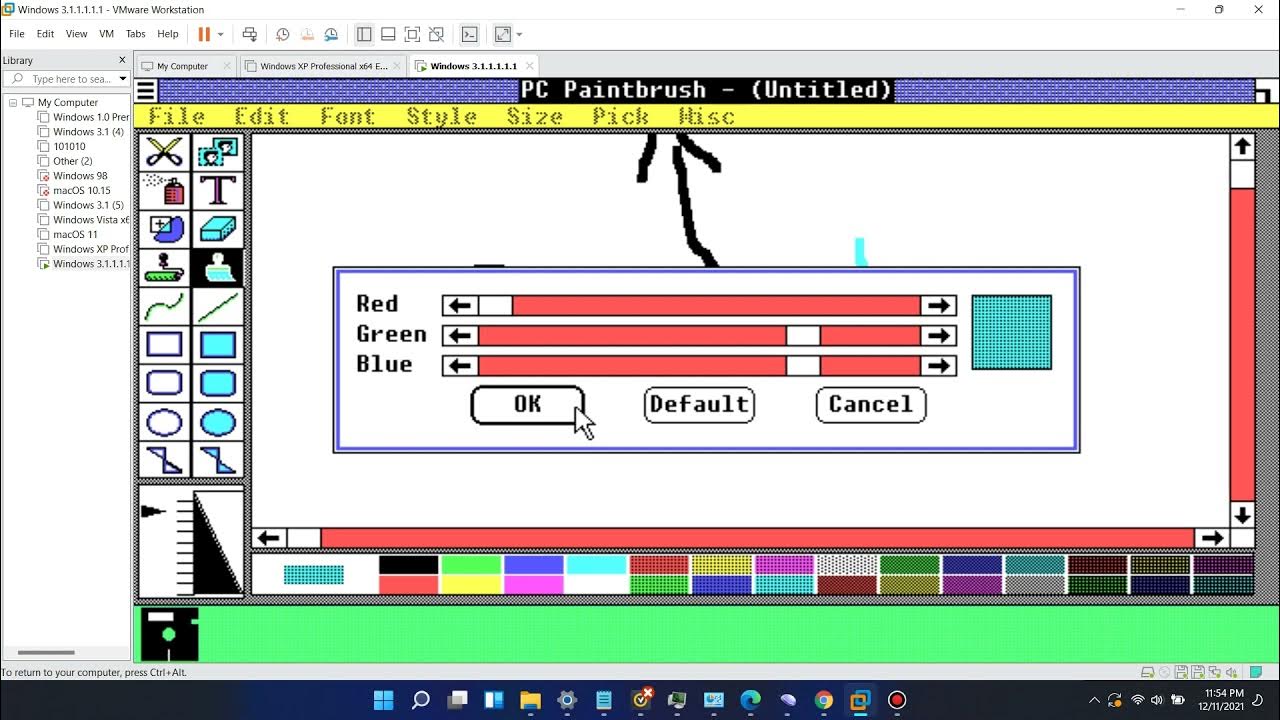
Task: Open the Paintbrush window control menu box
Action: click(x=146, y=91)
